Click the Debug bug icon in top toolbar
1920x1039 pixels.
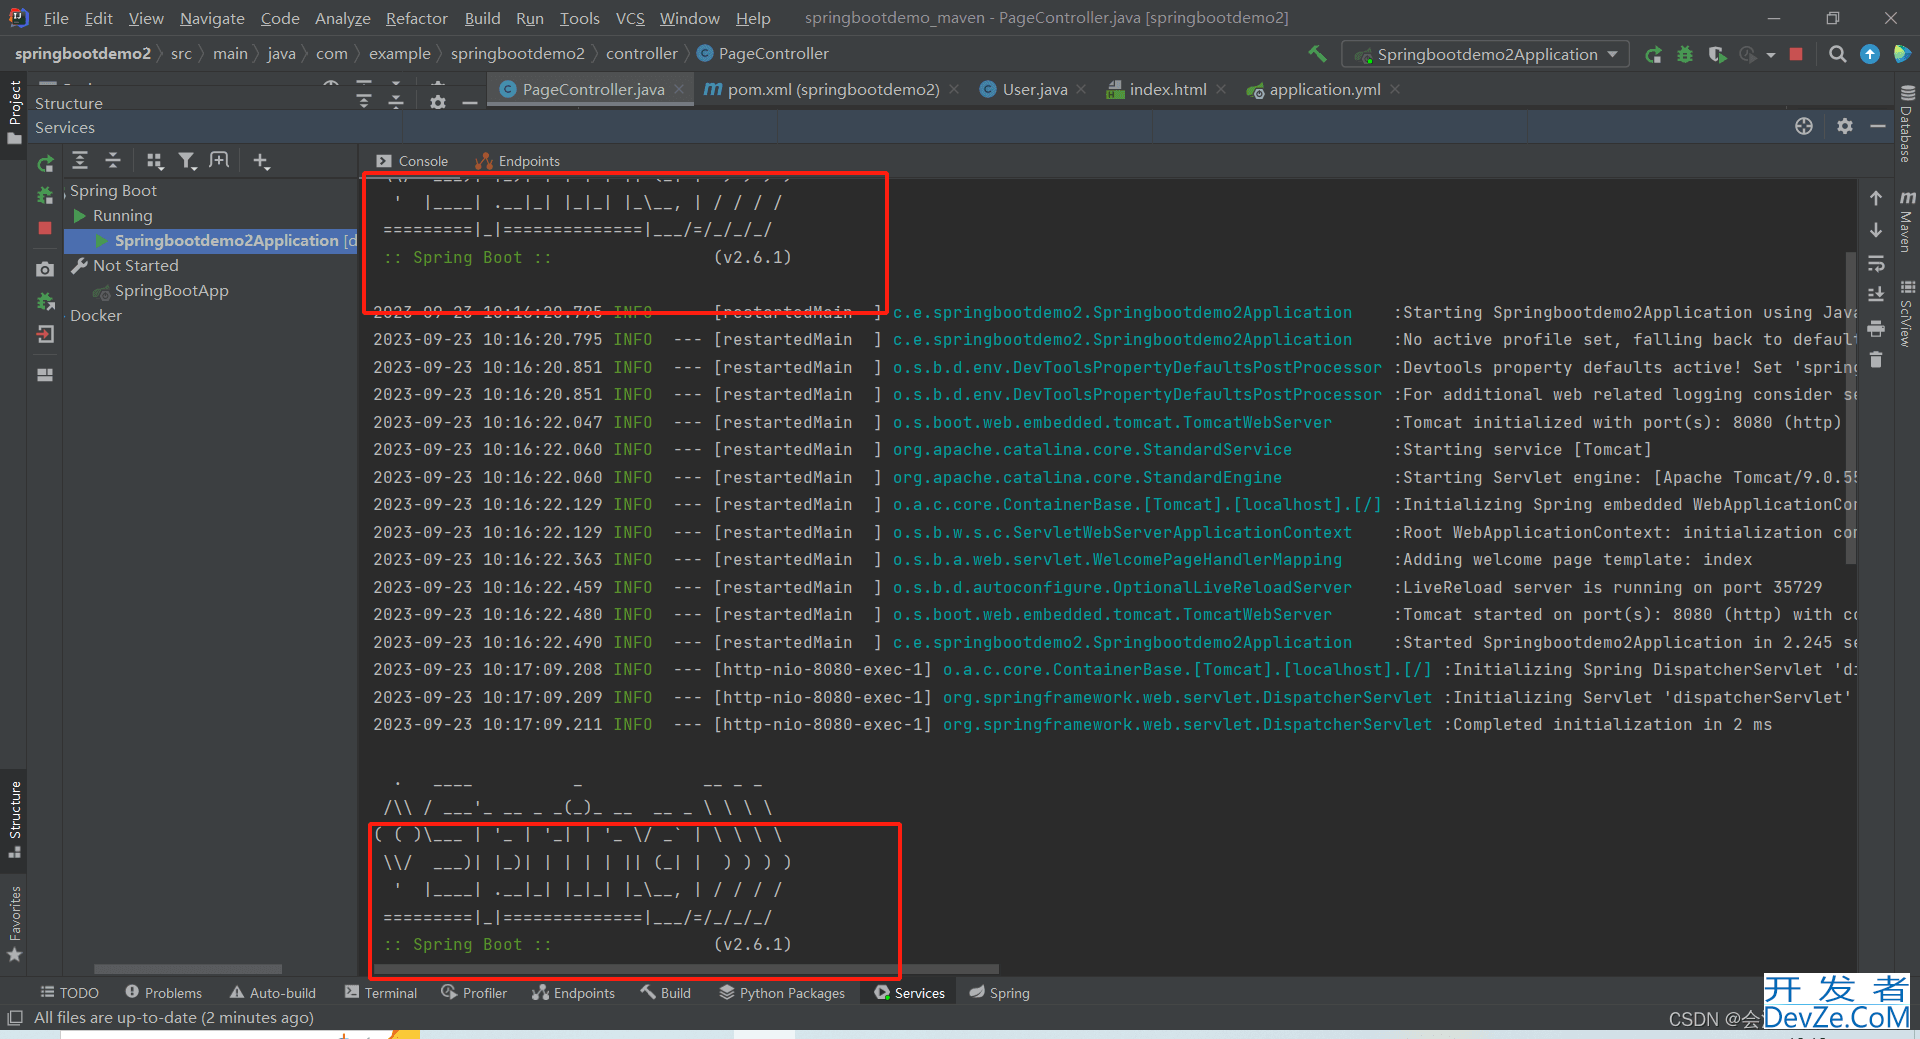pos(1685,54)
